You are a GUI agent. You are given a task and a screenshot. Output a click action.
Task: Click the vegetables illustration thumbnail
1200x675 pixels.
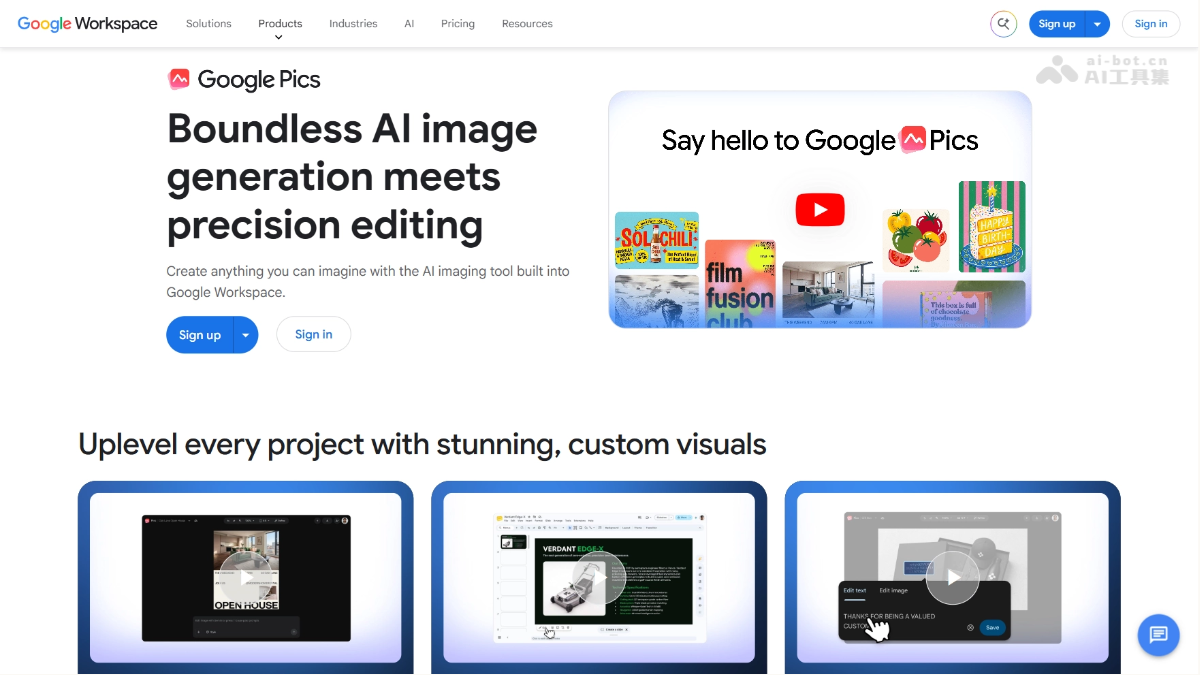pyautogui.click(x=916, y=241)
